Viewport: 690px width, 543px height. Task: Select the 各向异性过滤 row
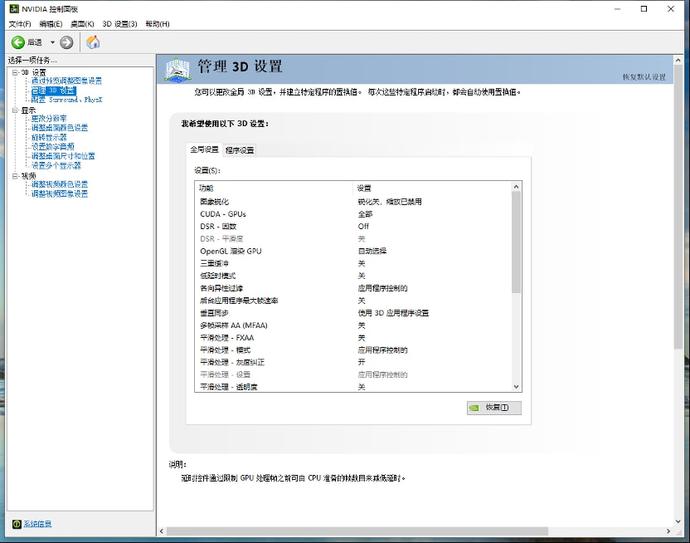coord(353,288)
